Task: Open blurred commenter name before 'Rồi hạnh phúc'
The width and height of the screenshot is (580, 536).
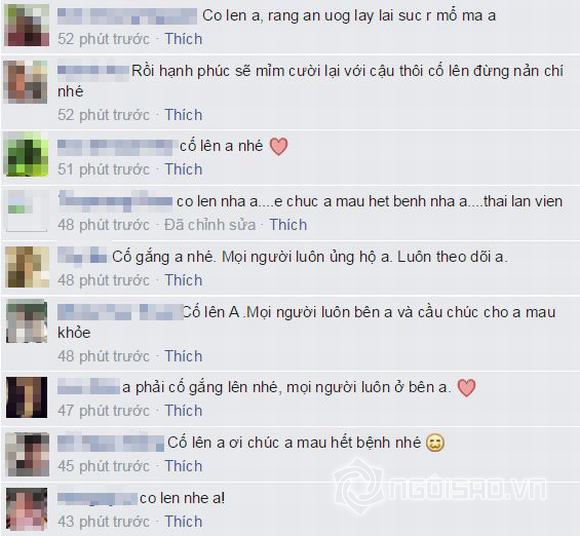Action: click(93, 70)
